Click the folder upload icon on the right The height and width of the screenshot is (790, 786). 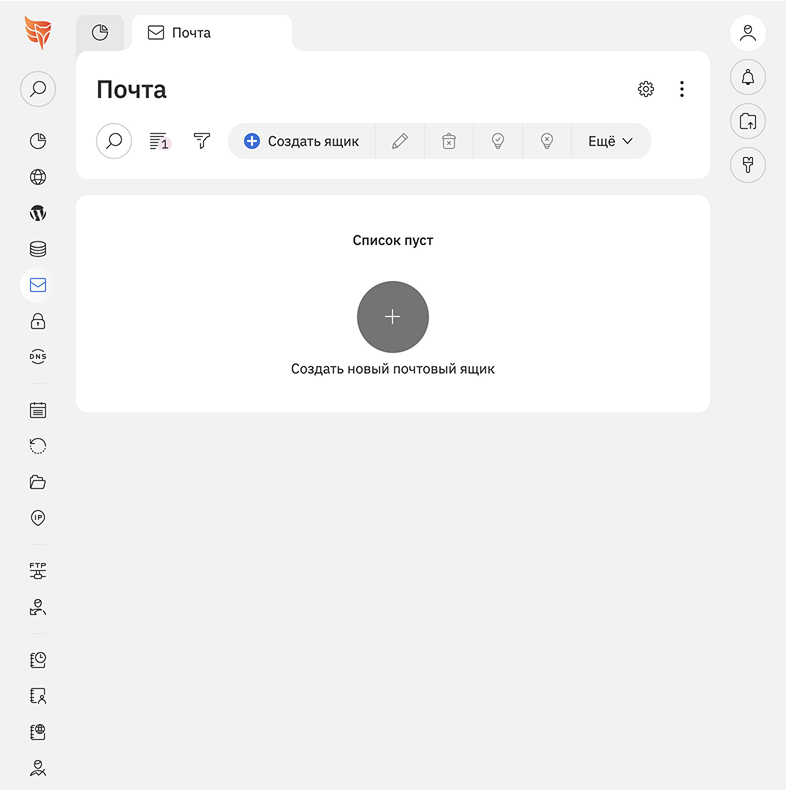tap(748, 121)
